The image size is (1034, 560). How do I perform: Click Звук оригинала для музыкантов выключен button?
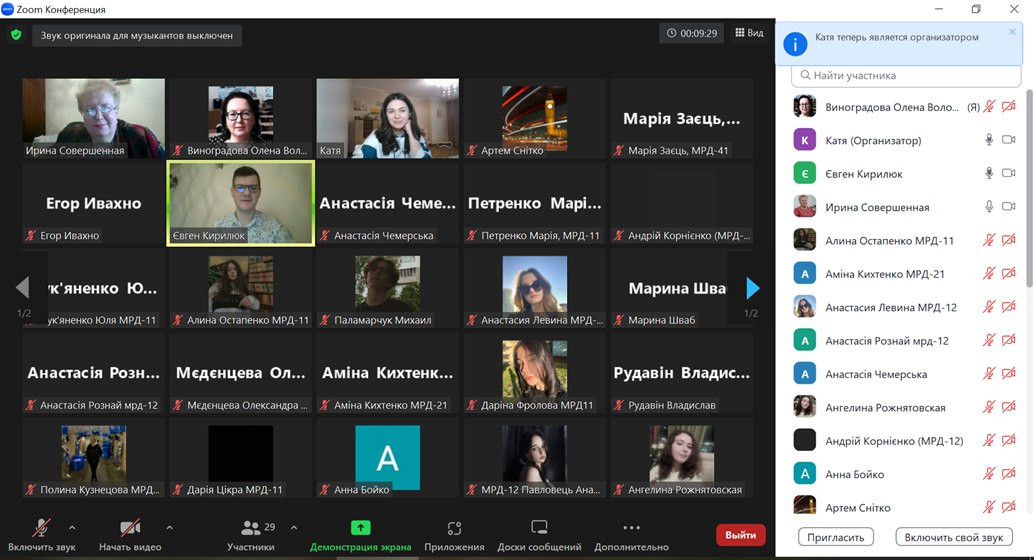[x=137, y=36]
